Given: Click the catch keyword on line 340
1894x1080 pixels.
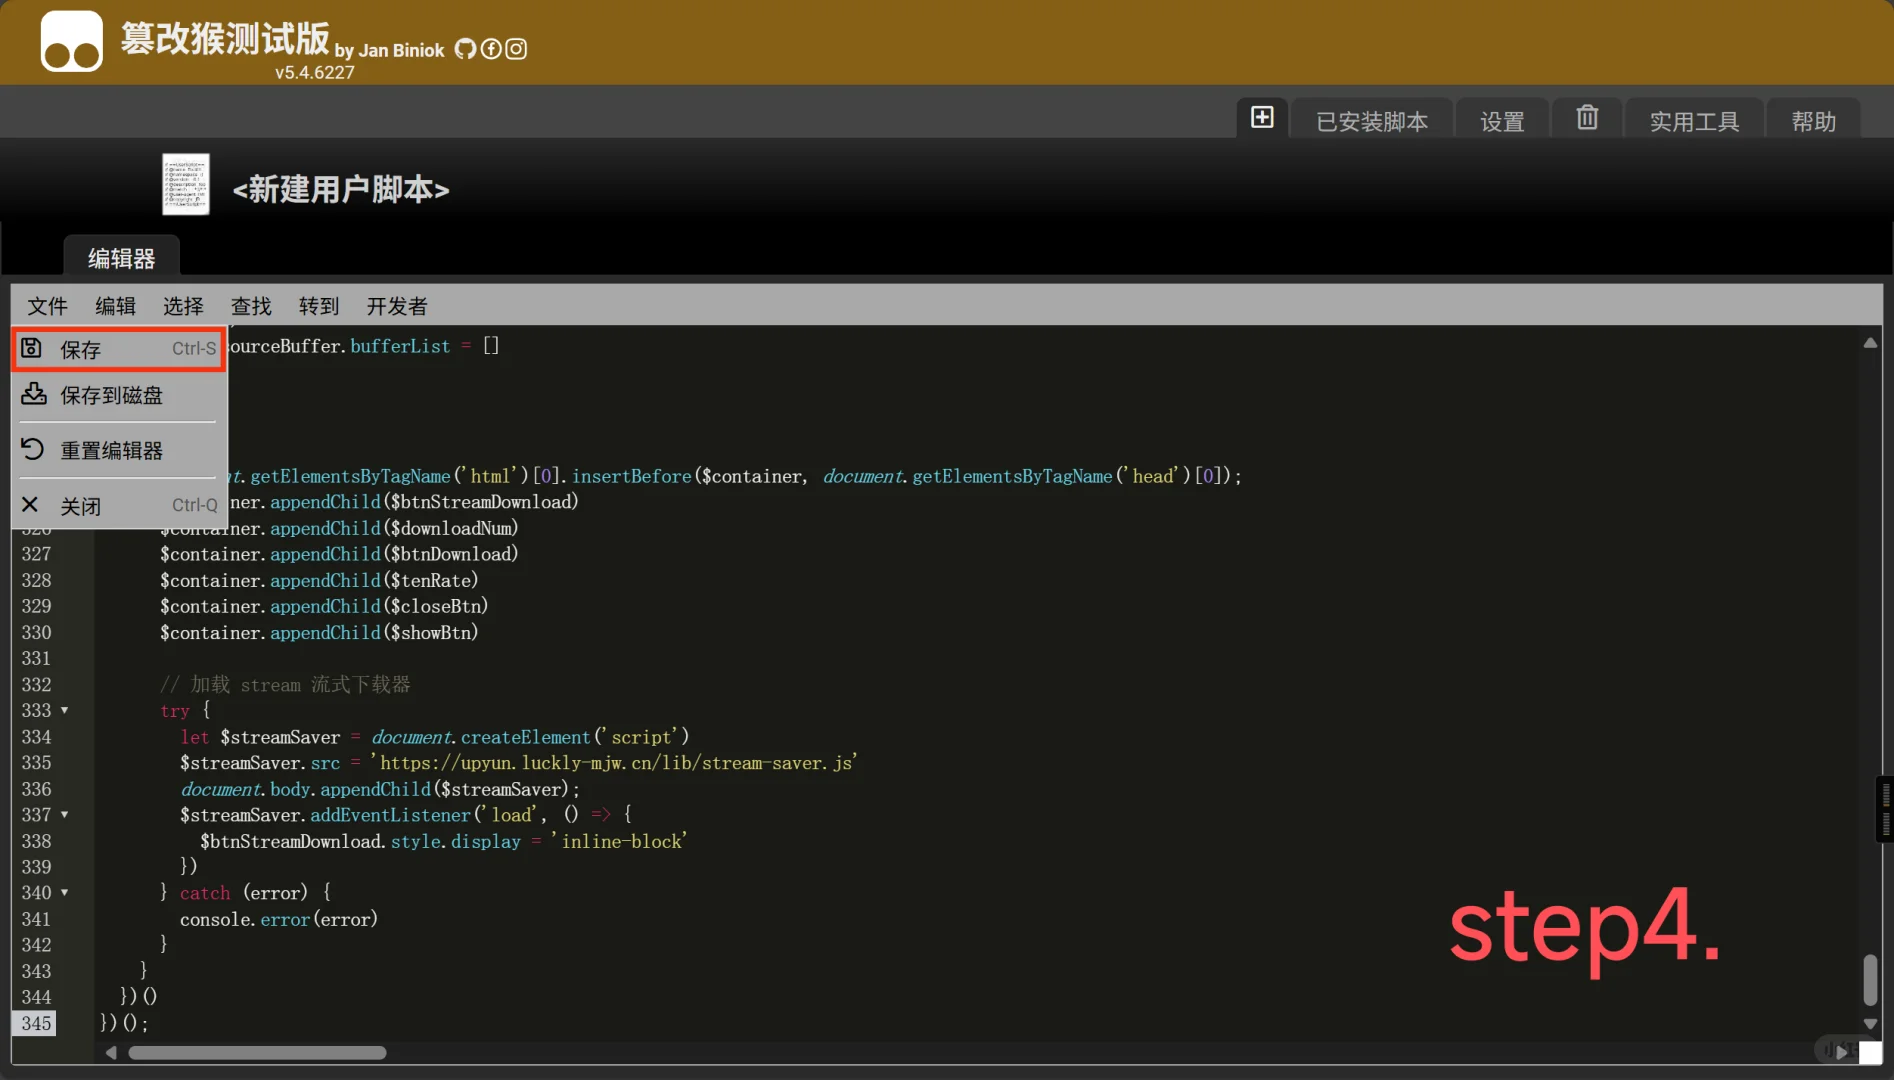Looking at the screenshot, I should [x=205, y=893].
